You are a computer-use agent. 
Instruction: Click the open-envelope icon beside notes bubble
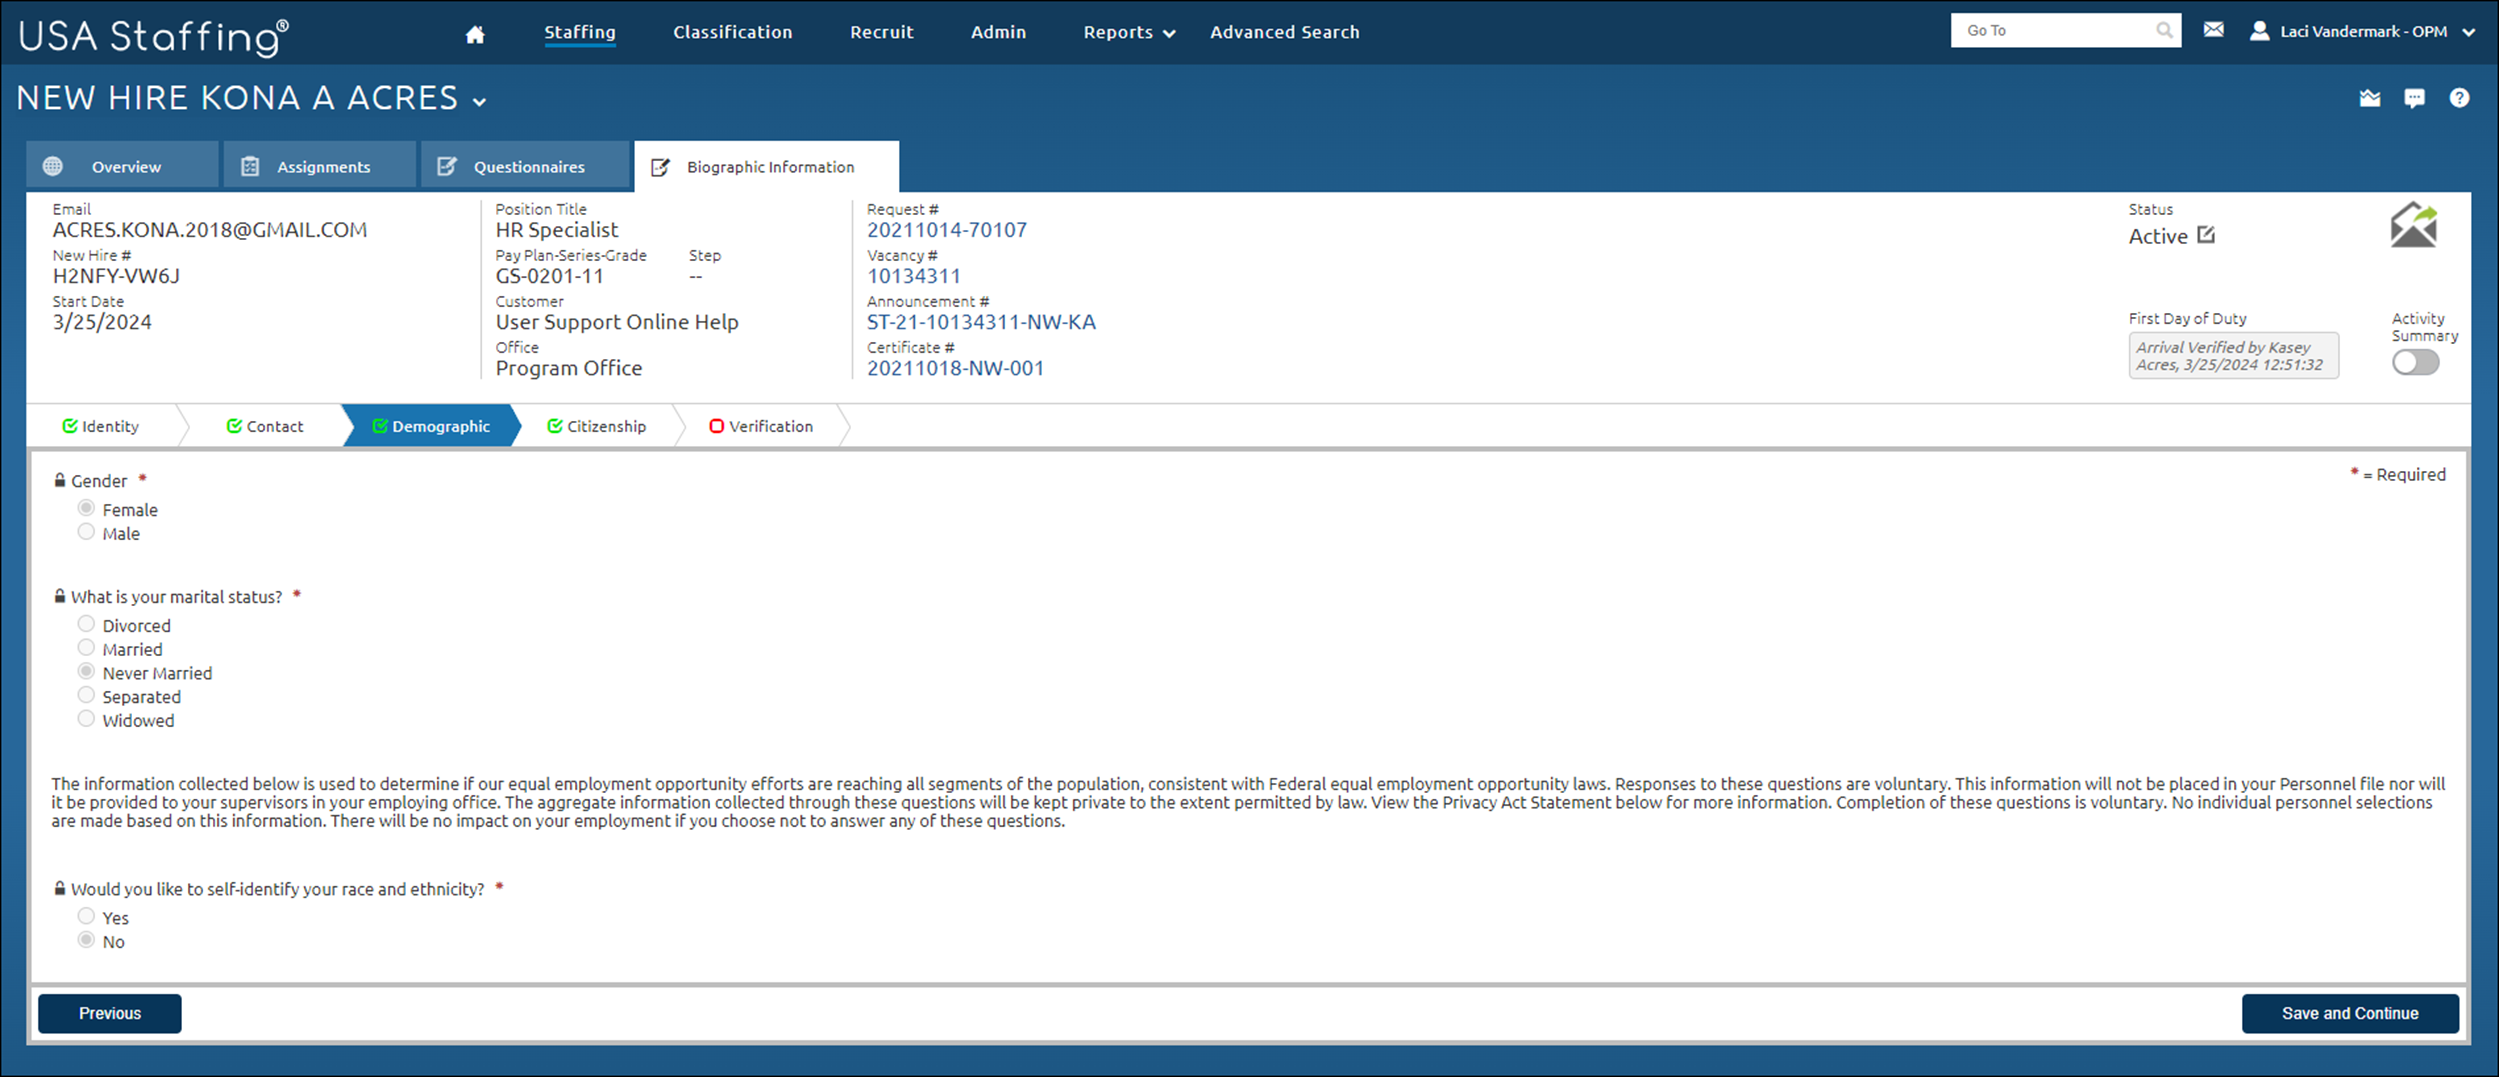click(2370, 98)
